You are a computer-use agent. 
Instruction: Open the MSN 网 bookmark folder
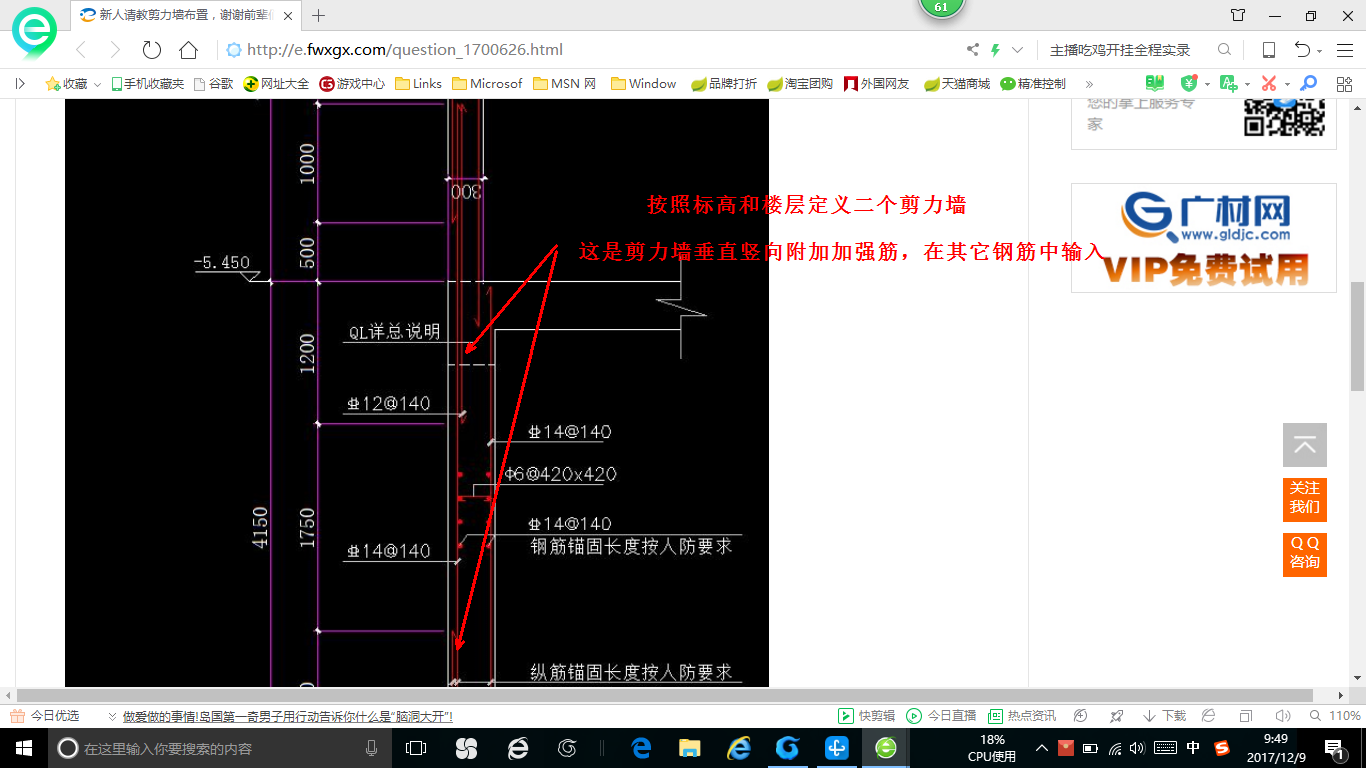click(564, 84)
